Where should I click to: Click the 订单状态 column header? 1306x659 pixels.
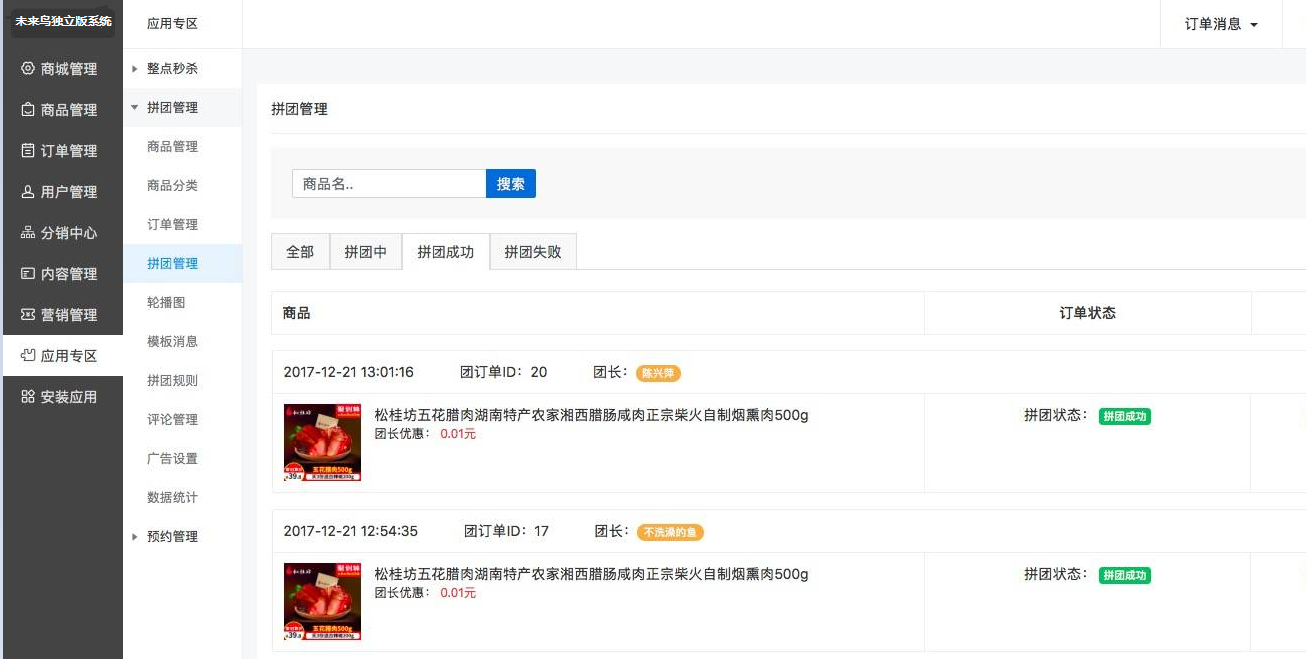click(1088, 313)
